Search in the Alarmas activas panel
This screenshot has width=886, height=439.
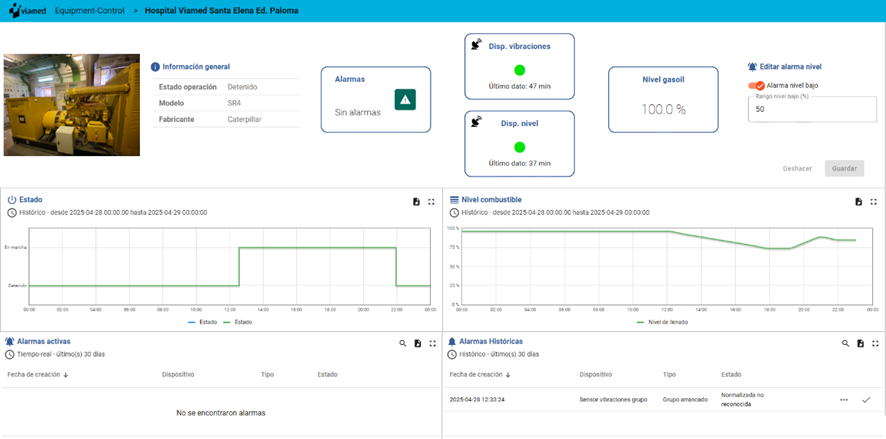pos(403,343)
